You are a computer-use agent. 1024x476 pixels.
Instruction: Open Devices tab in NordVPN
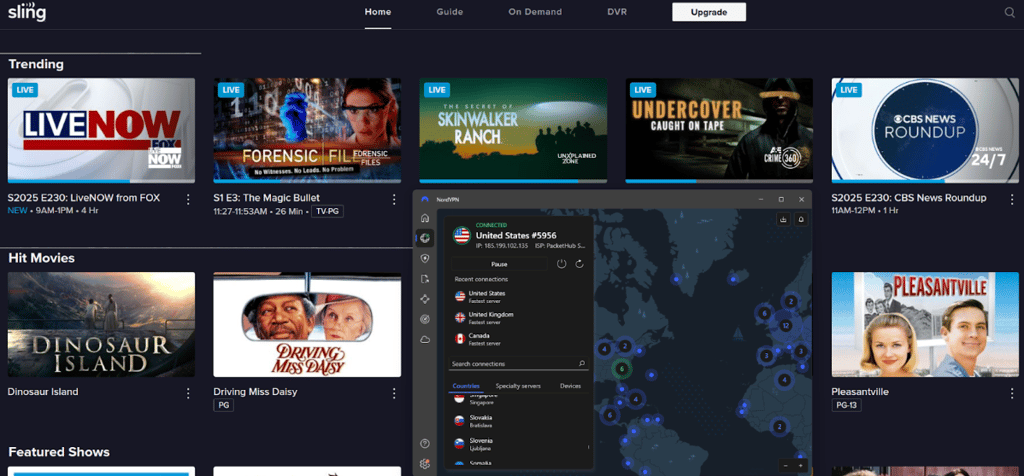[x=570, y=386]
